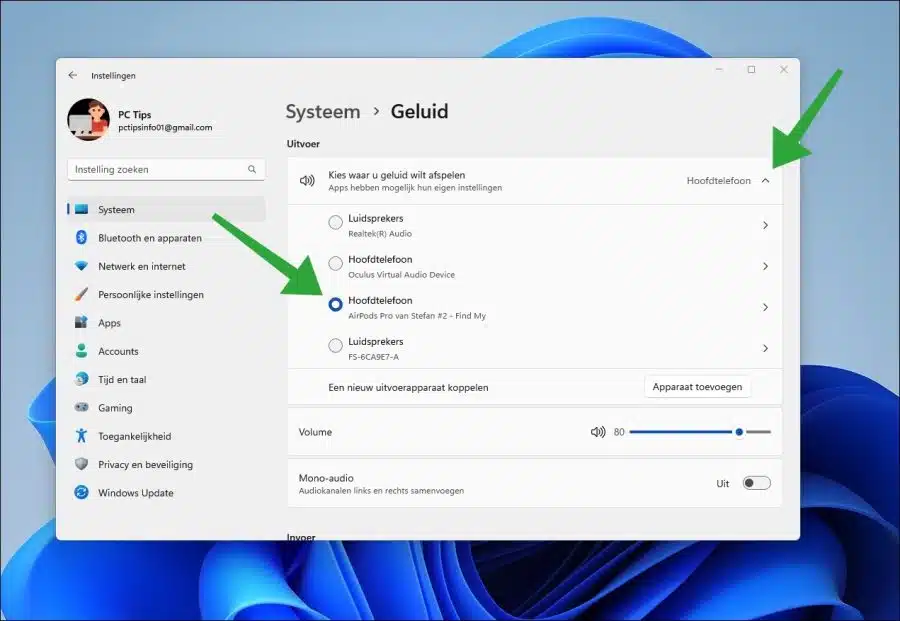Collapse the 'Kies waar u geluid wilt afspelen' list
Image resolution: width=900 pixels, height=621 pixels.
[765, 181]
